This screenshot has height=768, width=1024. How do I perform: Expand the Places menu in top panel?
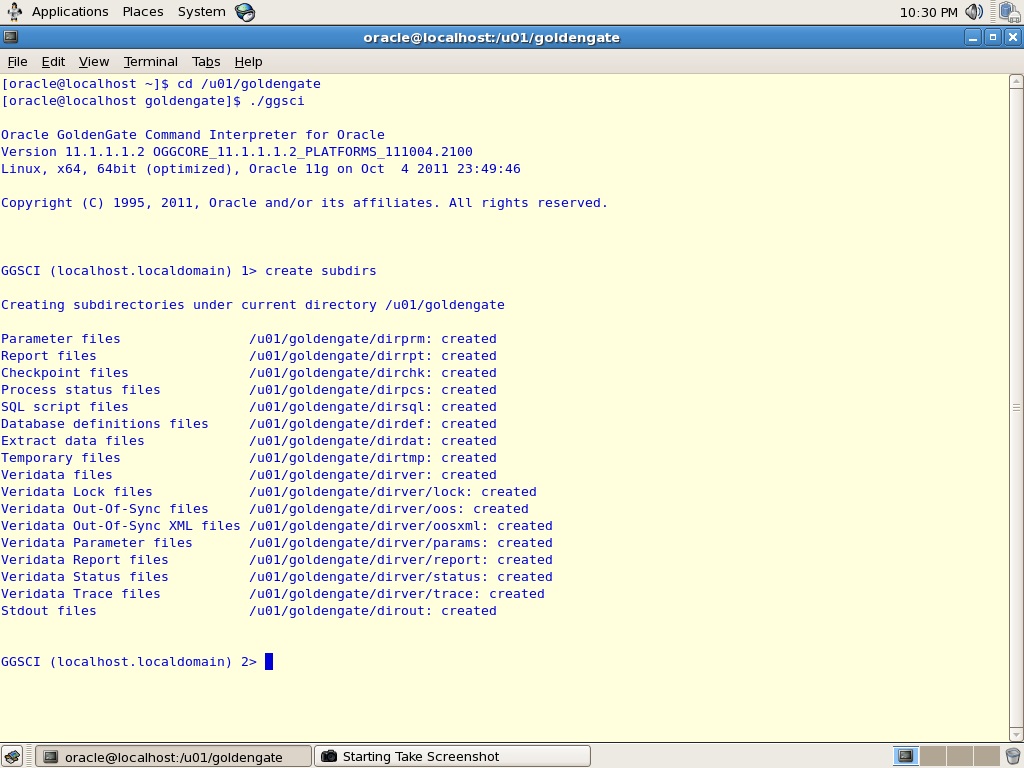point(143,12)
